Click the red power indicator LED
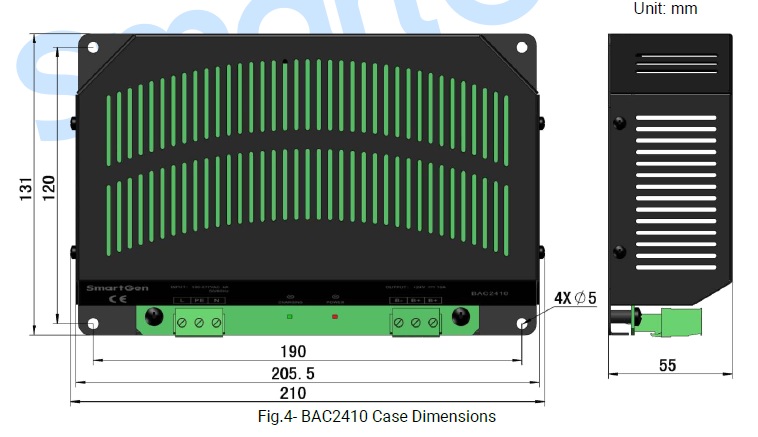 336,317
